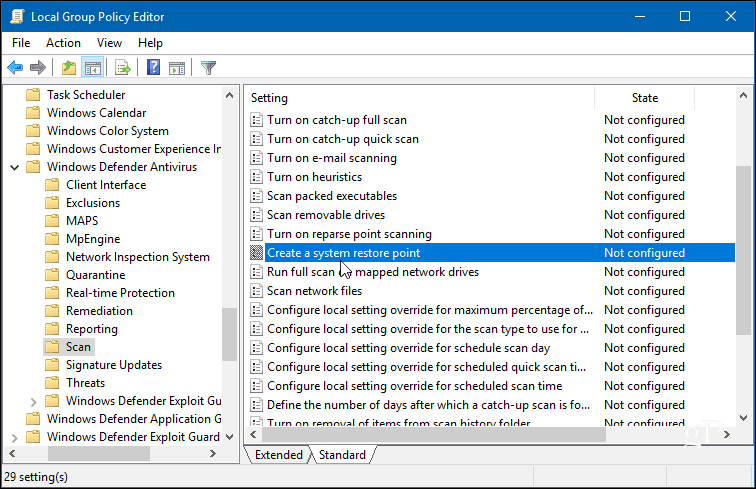Select override for scheduled scan time setting
The image size is (756, 489).
pos(415,386)
